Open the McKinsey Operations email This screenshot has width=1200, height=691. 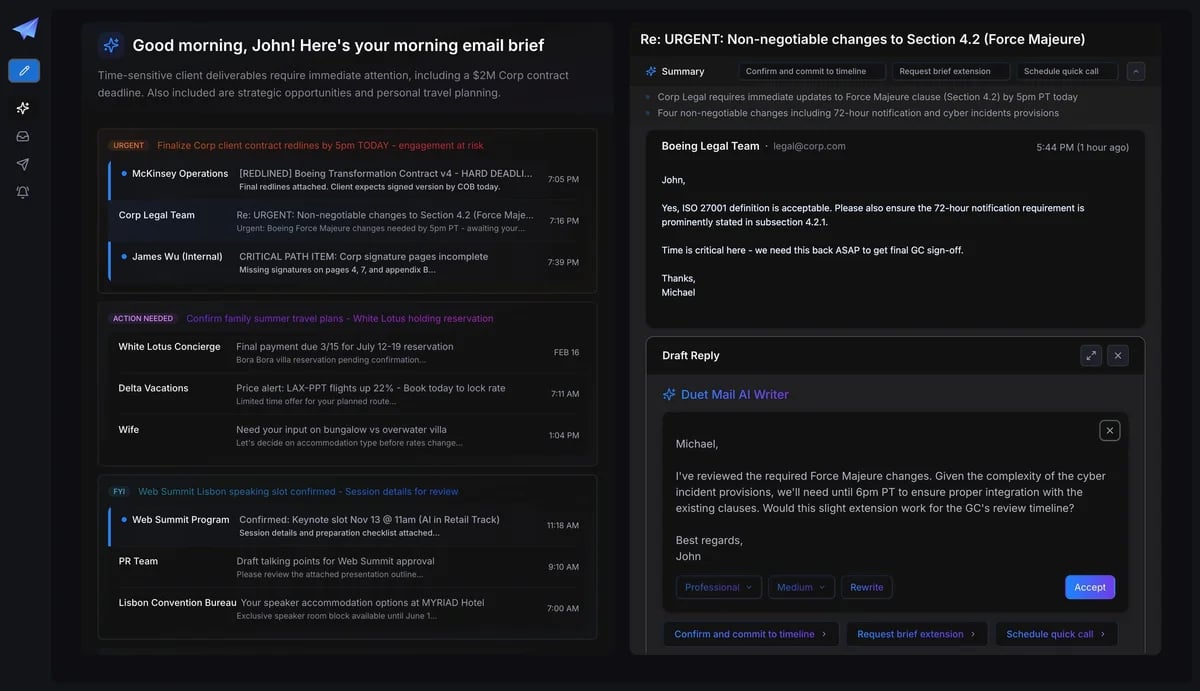[x=348, y=179]
